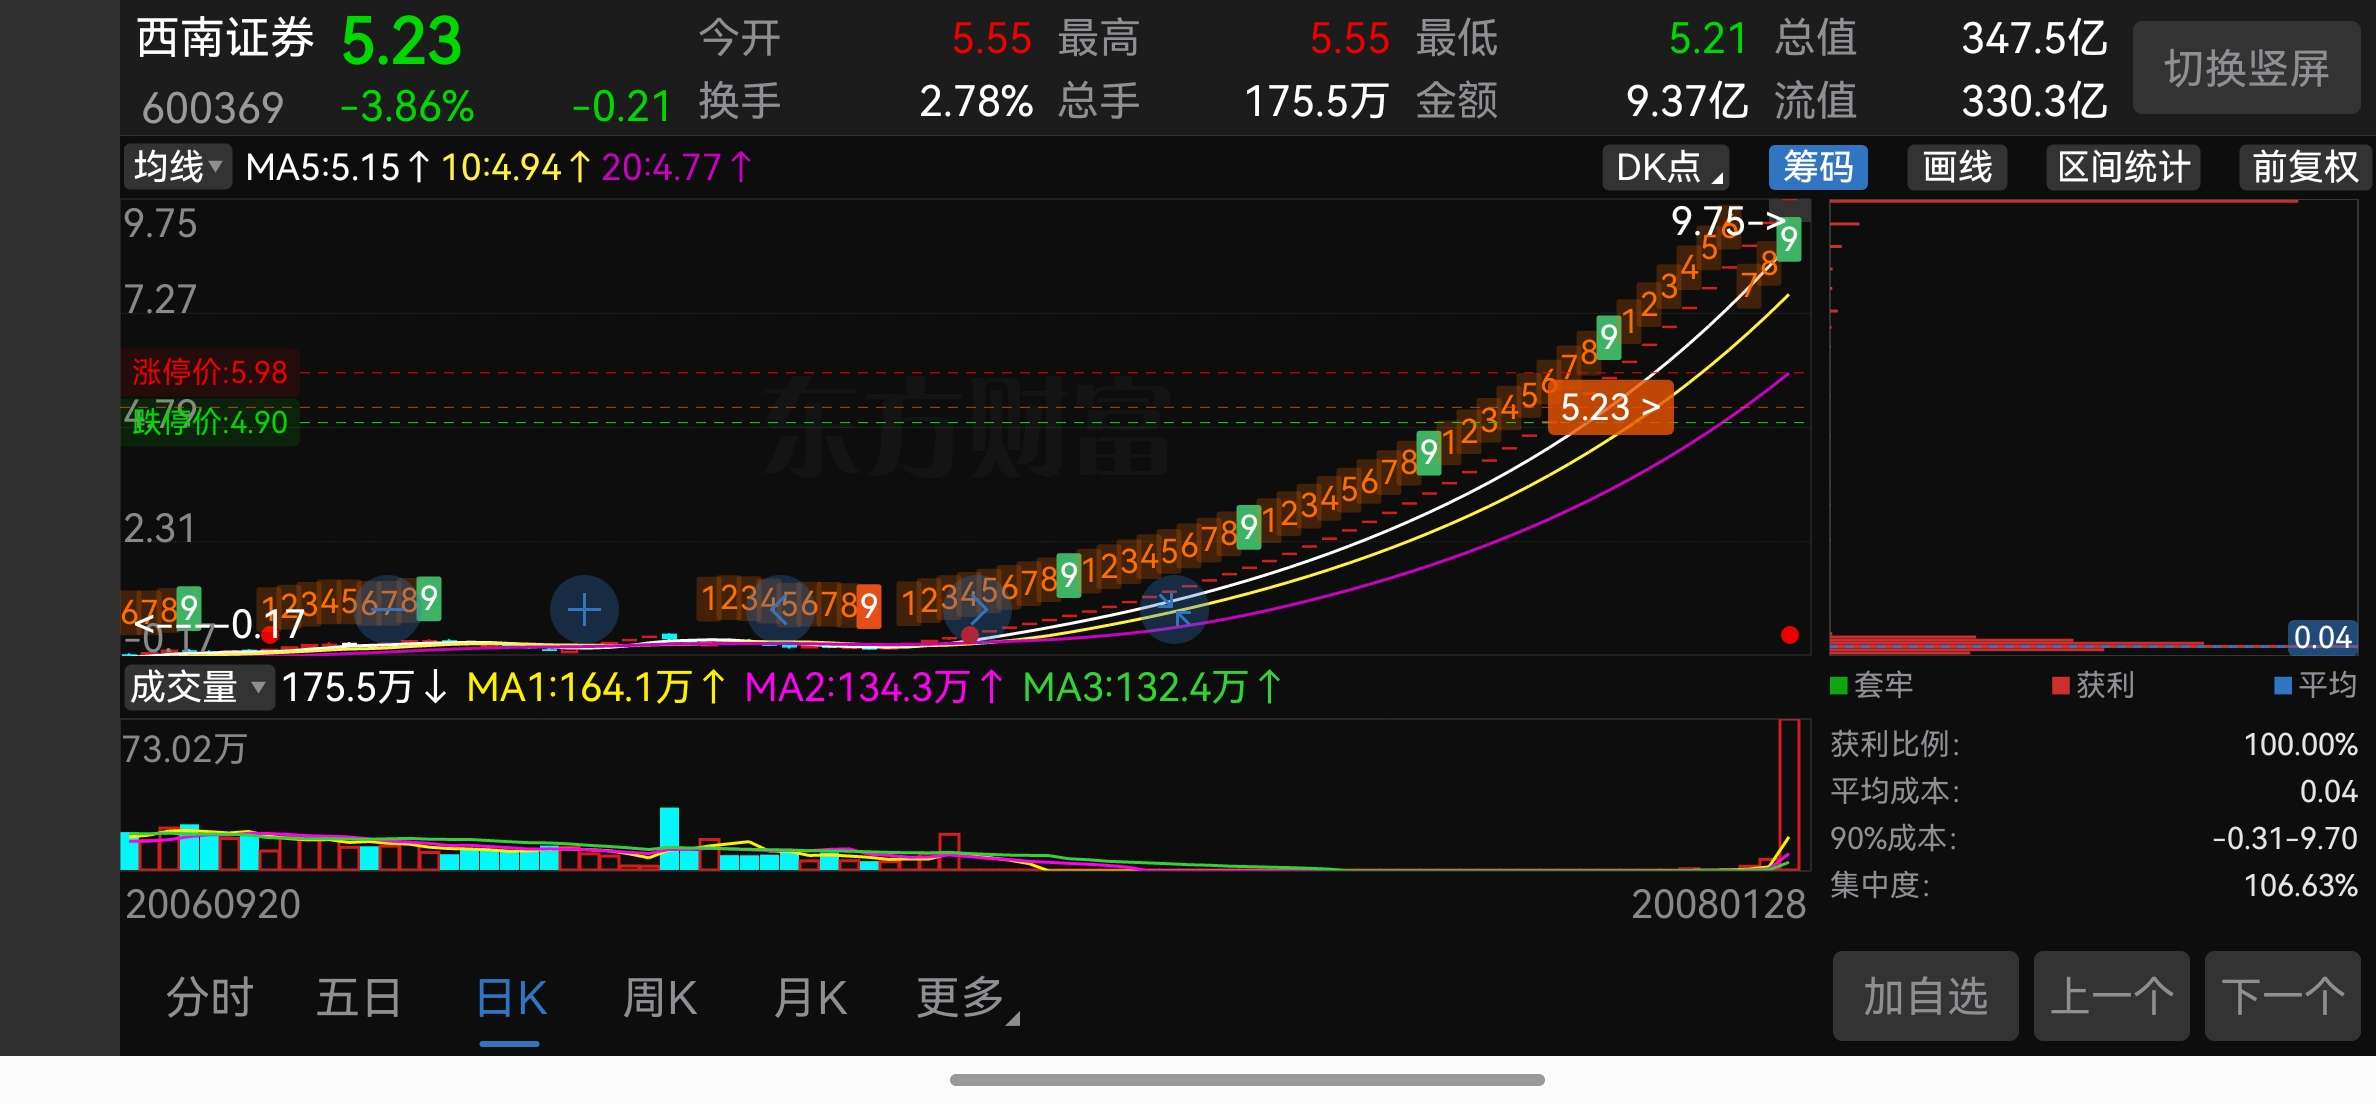
Task: Toggle off the 筹码 chip distribution panel
Action: pos(1817,167)
